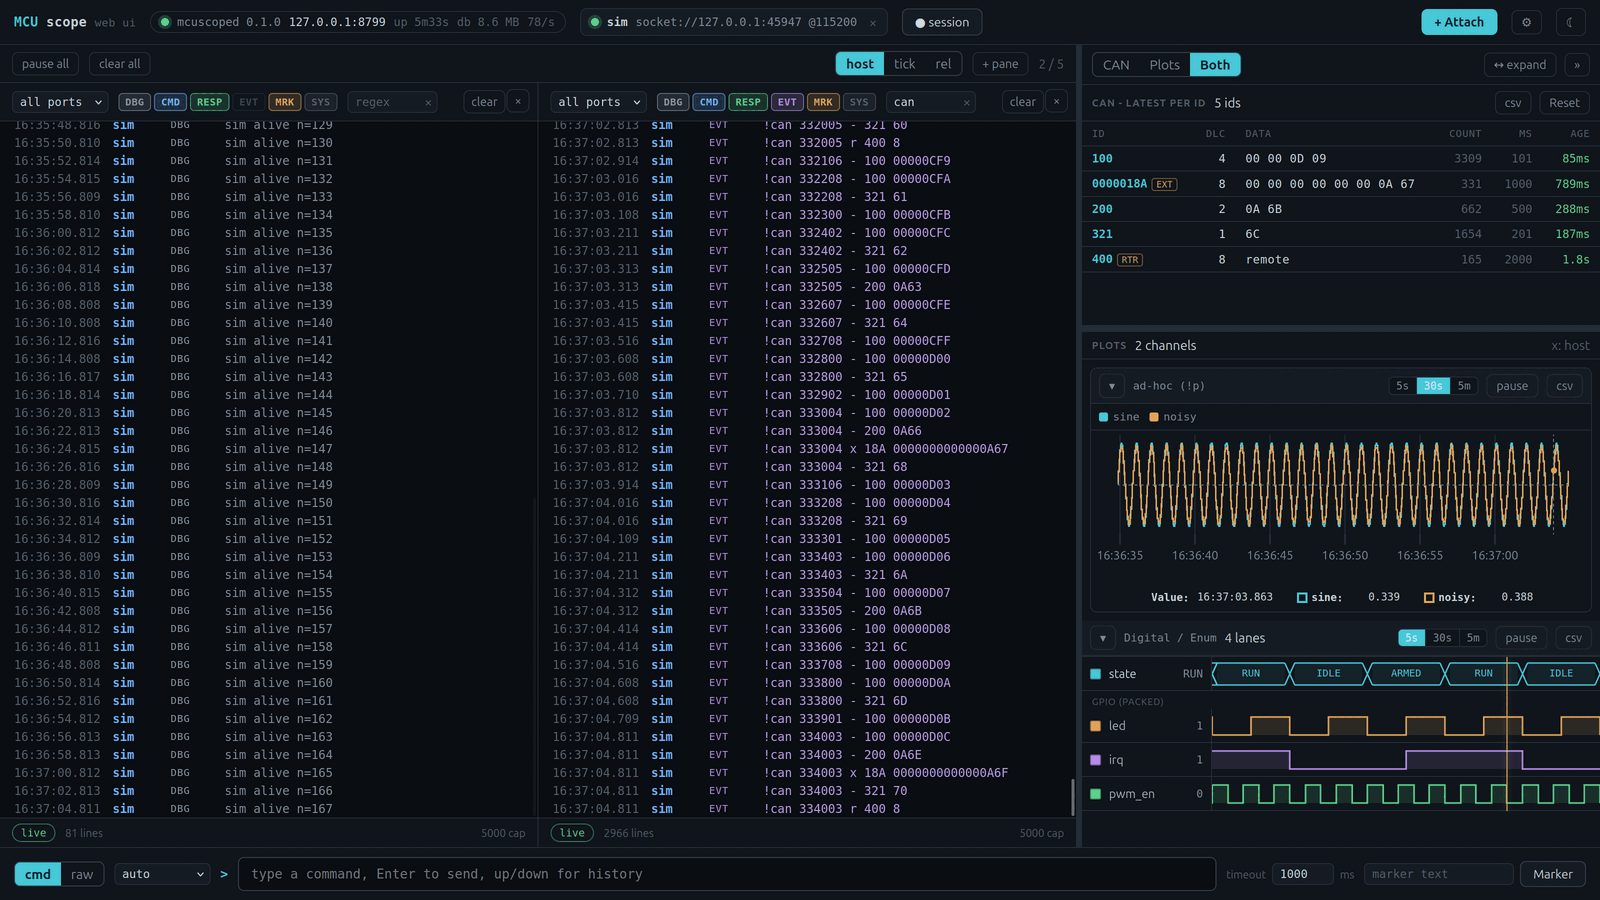
Task: Click the + Attach button
Action: (1459, 22)
